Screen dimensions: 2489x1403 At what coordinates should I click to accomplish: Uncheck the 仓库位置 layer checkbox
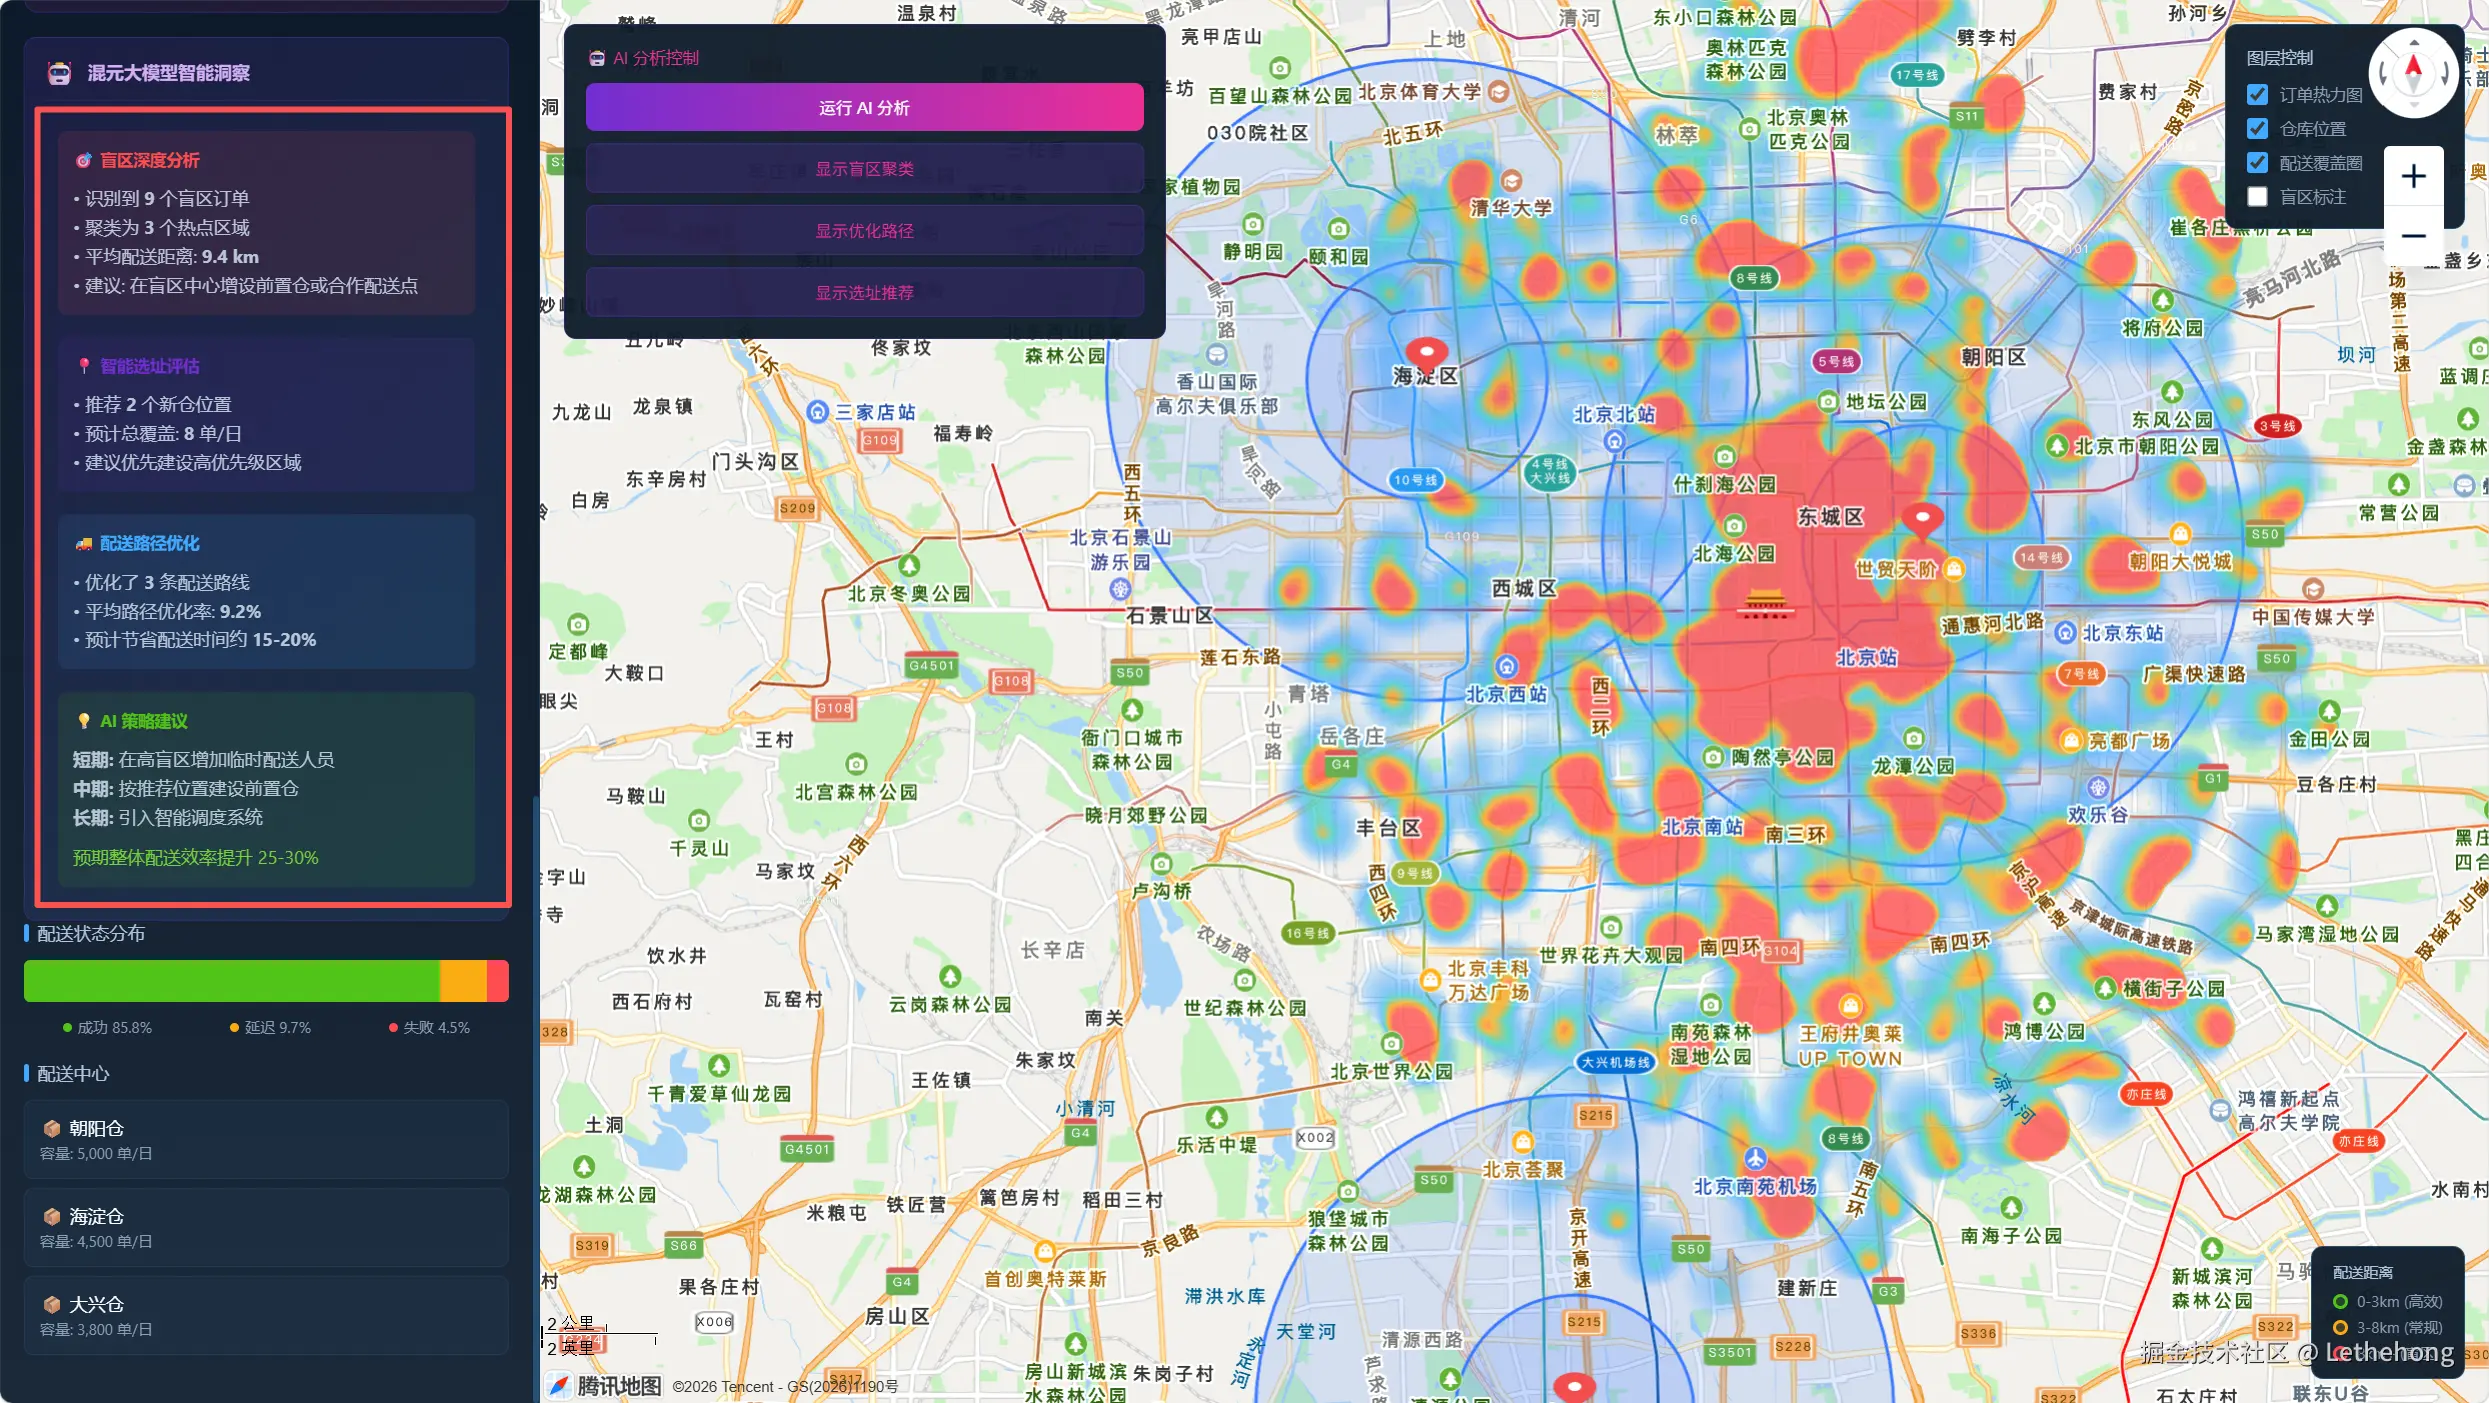2257,129
